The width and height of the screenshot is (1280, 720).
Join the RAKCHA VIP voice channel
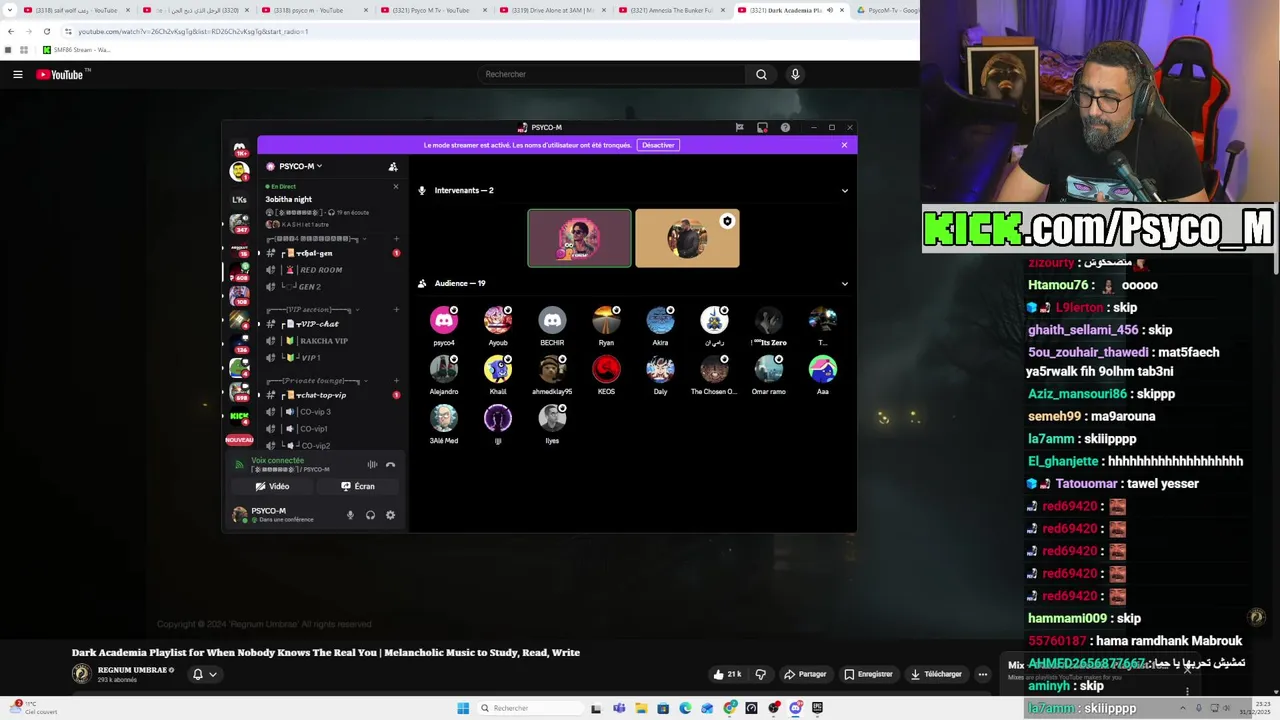pyautogui.click(x=332, y=341)
